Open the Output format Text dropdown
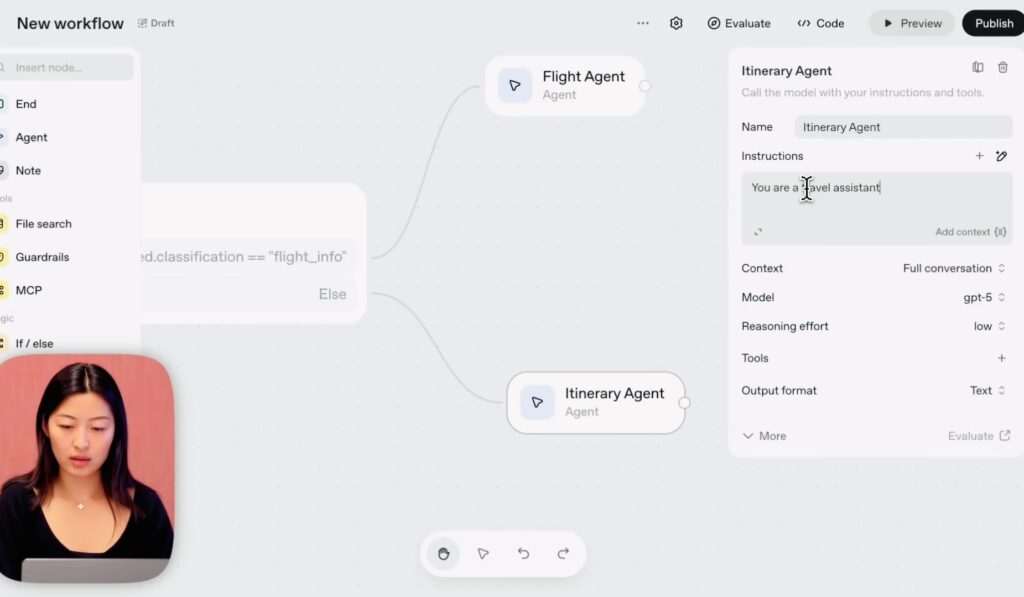The width and height of the screenshot is (1024, 597). tap(987, 390)
